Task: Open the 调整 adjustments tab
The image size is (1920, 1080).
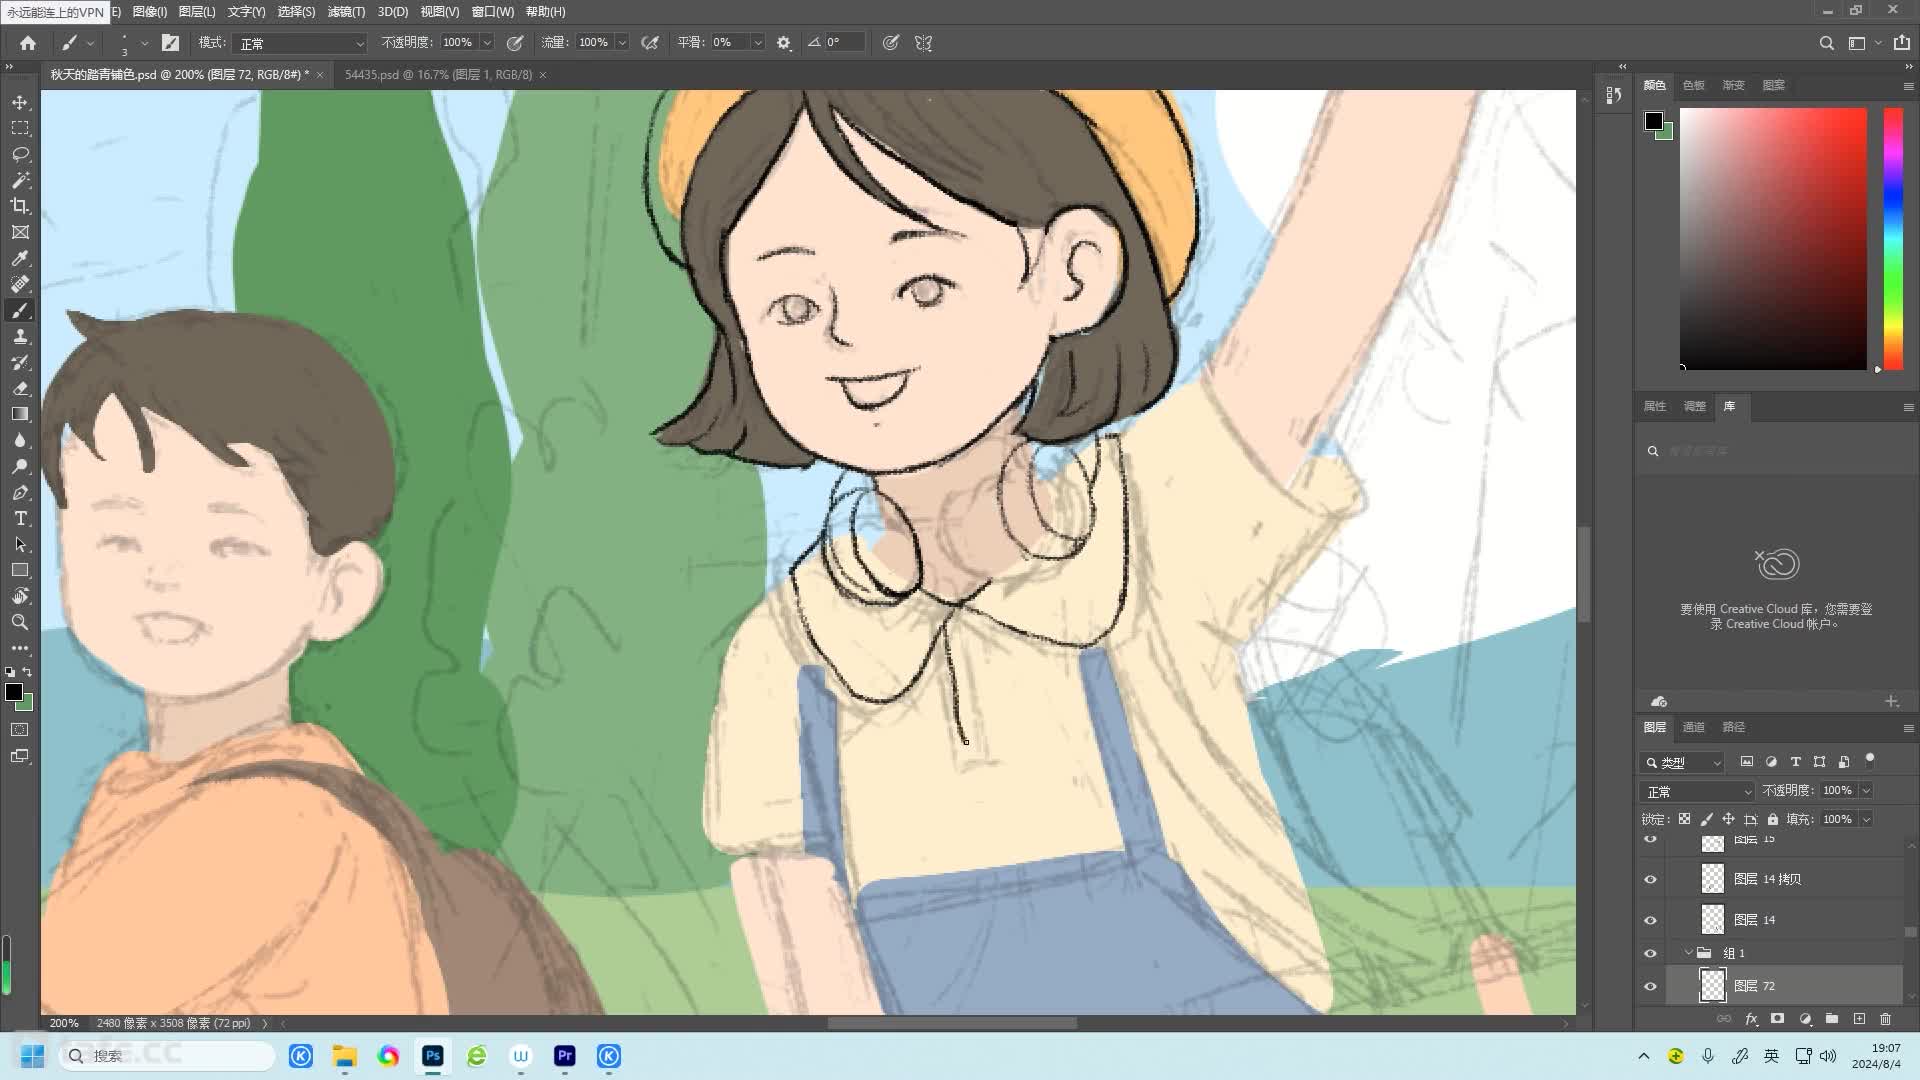Action: click(x=1694, y=406)
